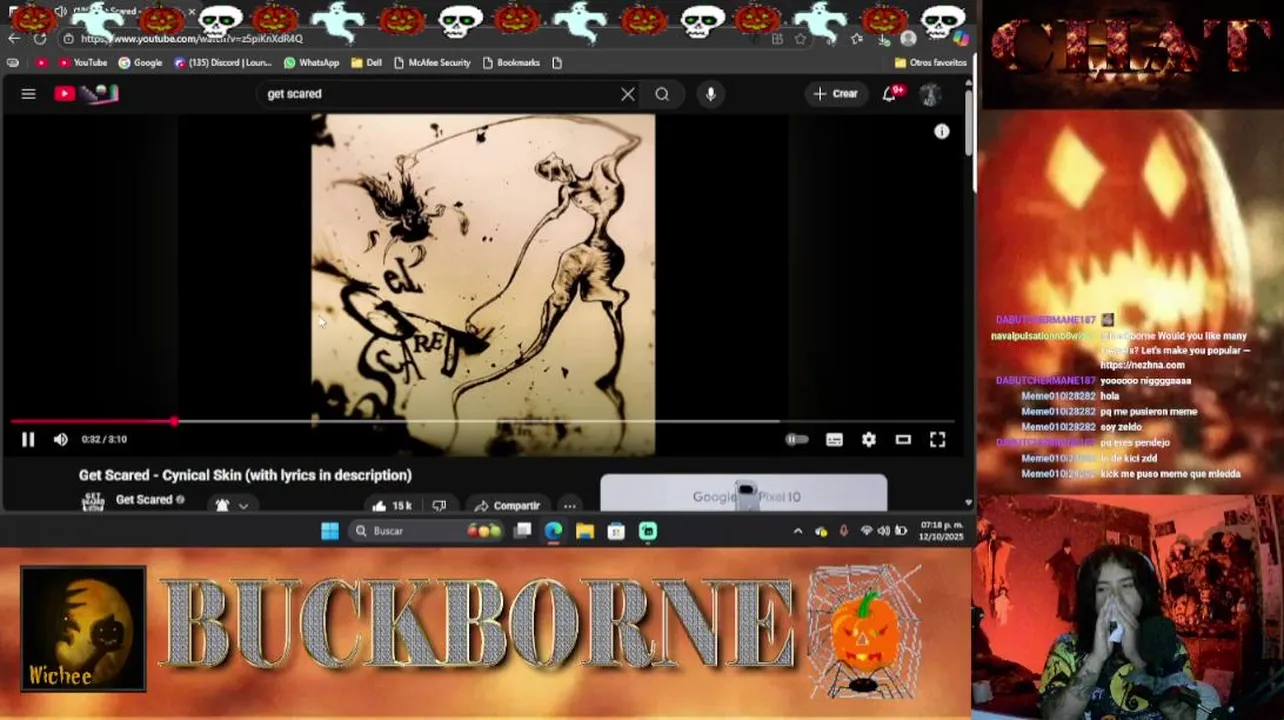Viewport: 1284px width, 720px height.
Task: Switch player to theater mode
Action: (x=903, y=439)
